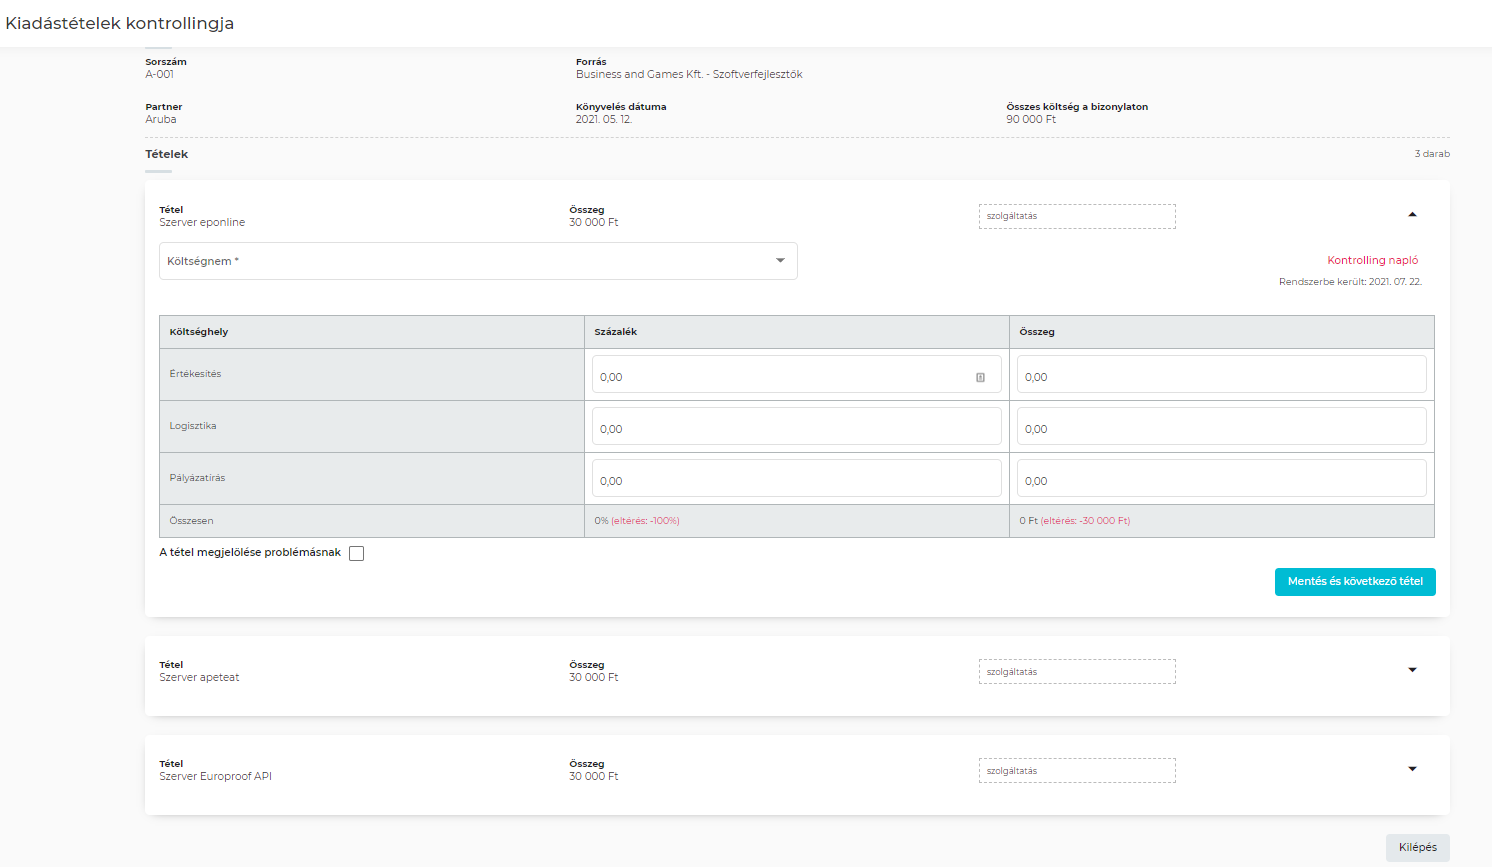Click the serial number 'A-001'
Viewport: 1492px width, 867px height.
pos(159,74)
